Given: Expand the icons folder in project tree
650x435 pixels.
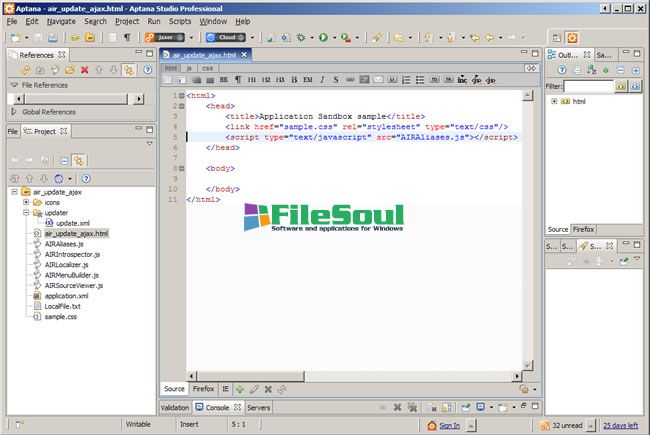Looking at the screenshot, I should point(25,202).
